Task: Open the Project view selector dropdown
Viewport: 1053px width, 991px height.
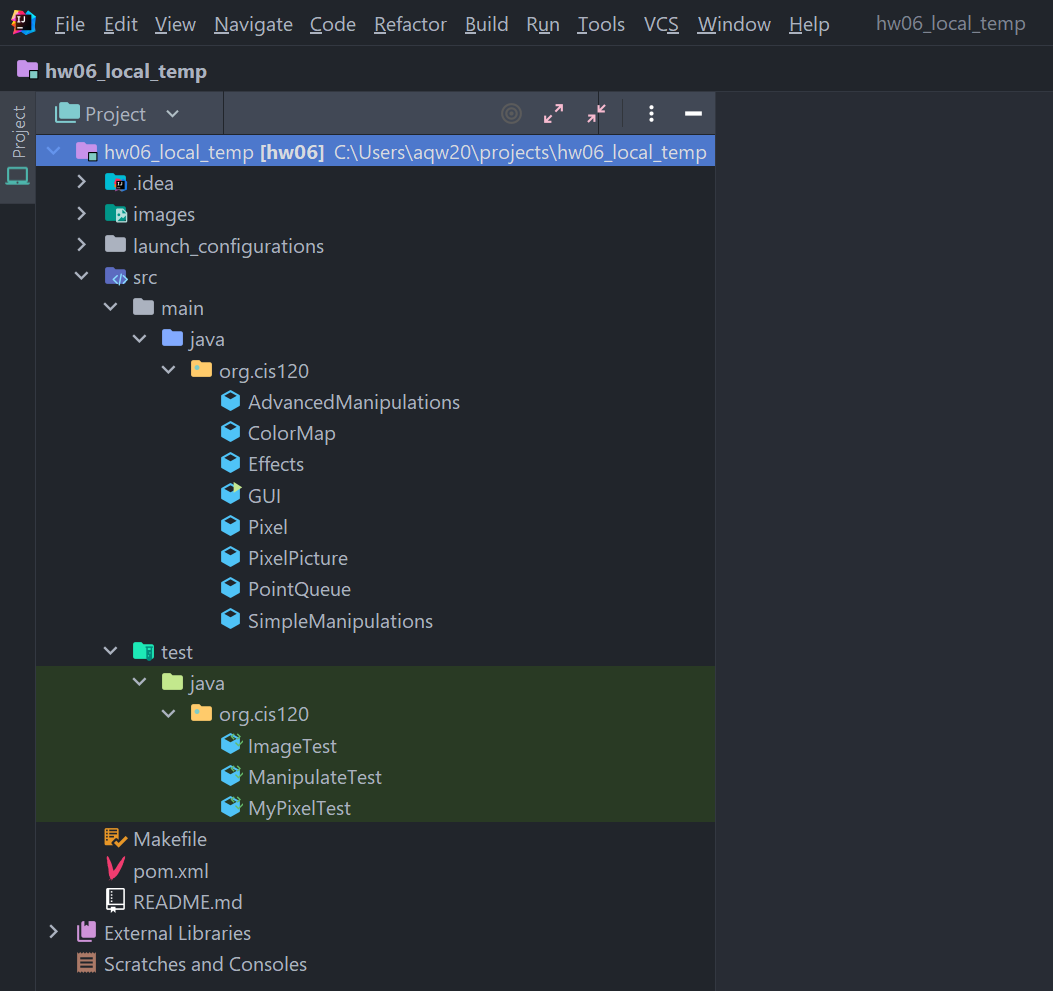Action: [x=118, y=113]
